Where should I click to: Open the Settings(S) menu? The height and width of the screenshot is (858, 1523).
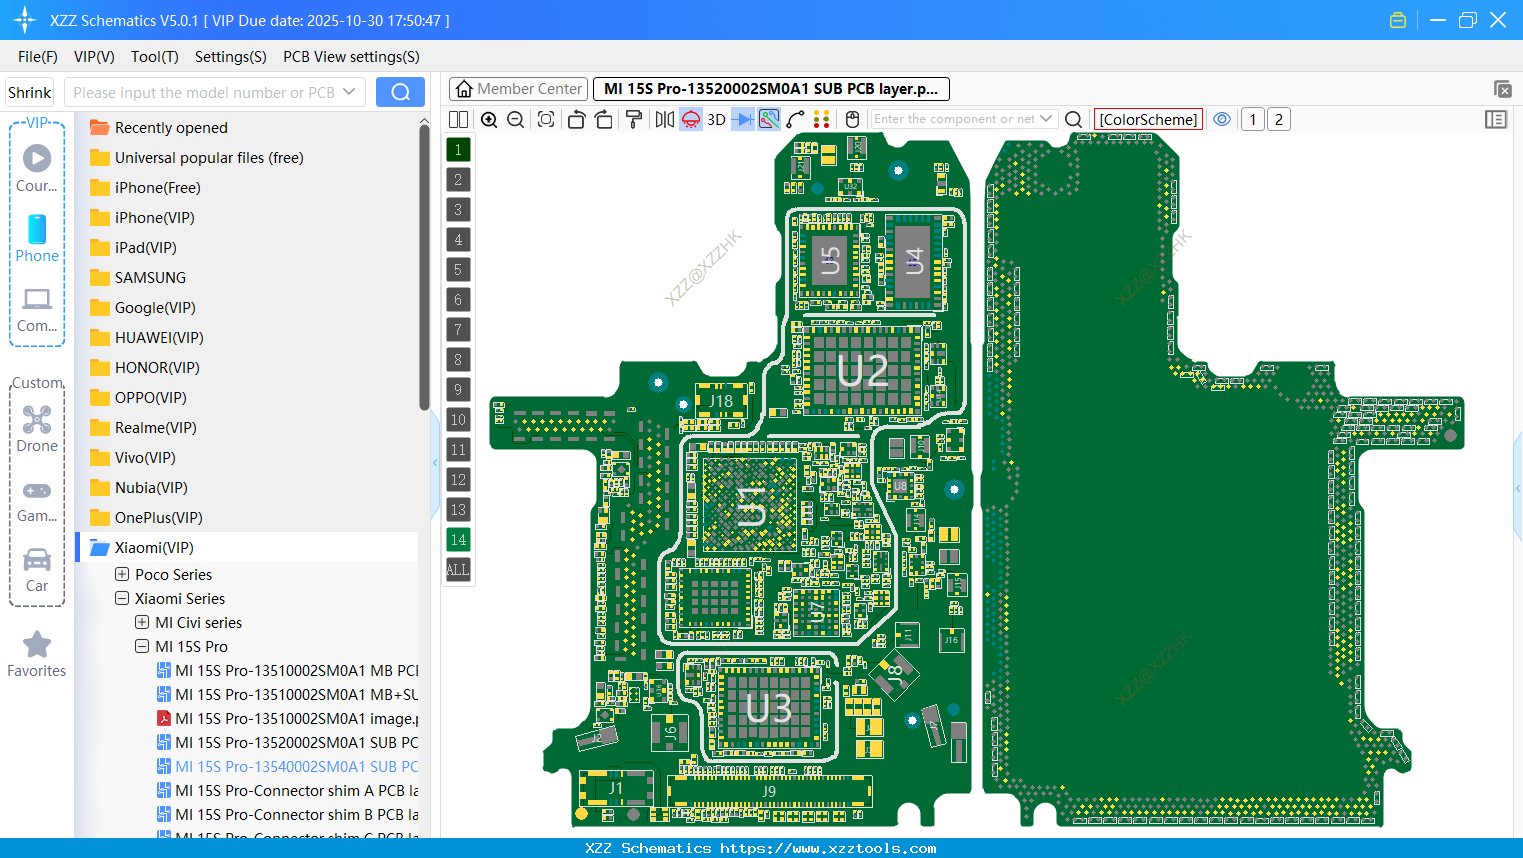point(231,57)
